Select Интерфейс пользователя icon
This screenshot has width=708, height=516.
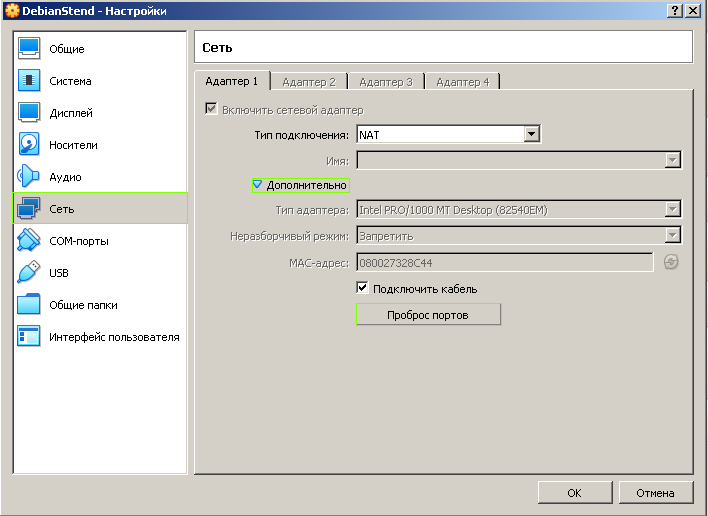[29, 337]
